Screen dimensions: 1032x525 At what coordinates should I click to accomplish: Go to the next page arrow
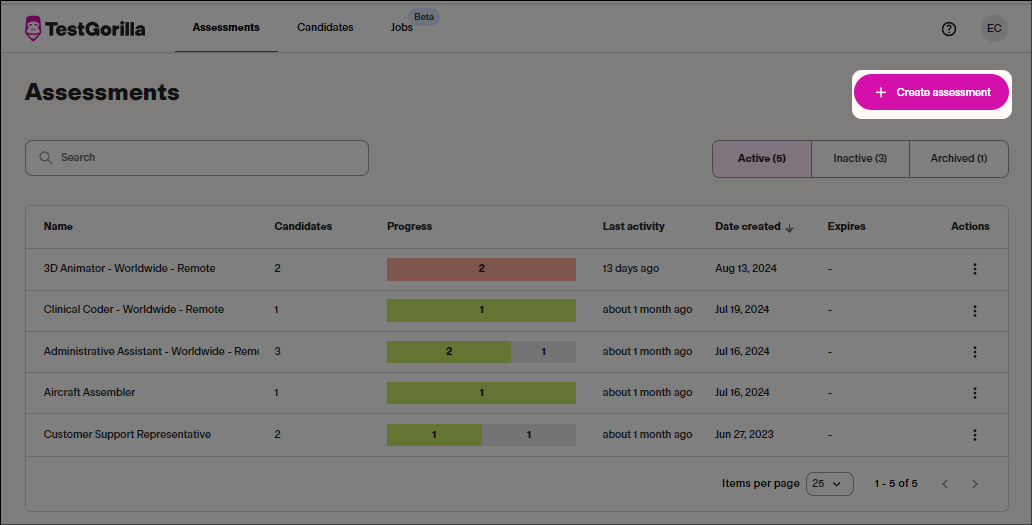(975, 484)
